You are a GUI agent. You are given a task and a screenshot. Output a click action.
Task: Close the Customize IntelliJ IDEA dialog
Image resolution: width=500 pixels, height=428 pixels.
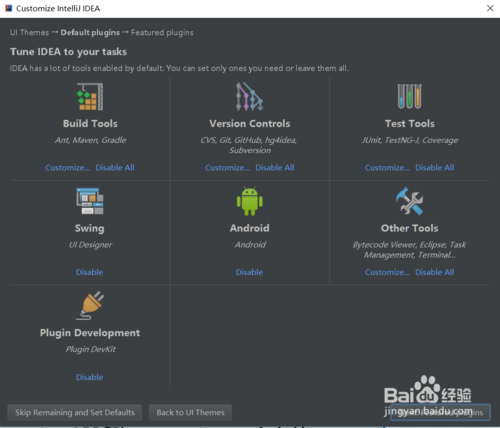point(490,8)
